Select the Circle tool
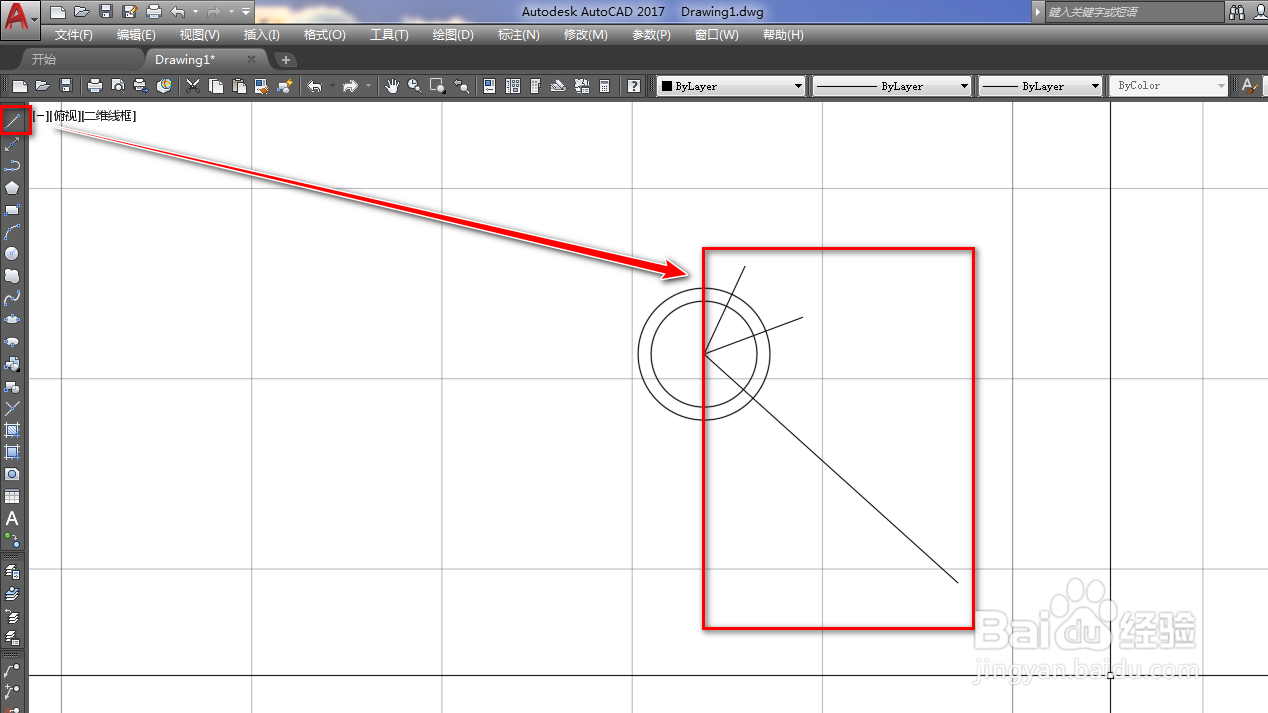Image resolution: width=1268 pixels, height=713 pixels. 13,253
